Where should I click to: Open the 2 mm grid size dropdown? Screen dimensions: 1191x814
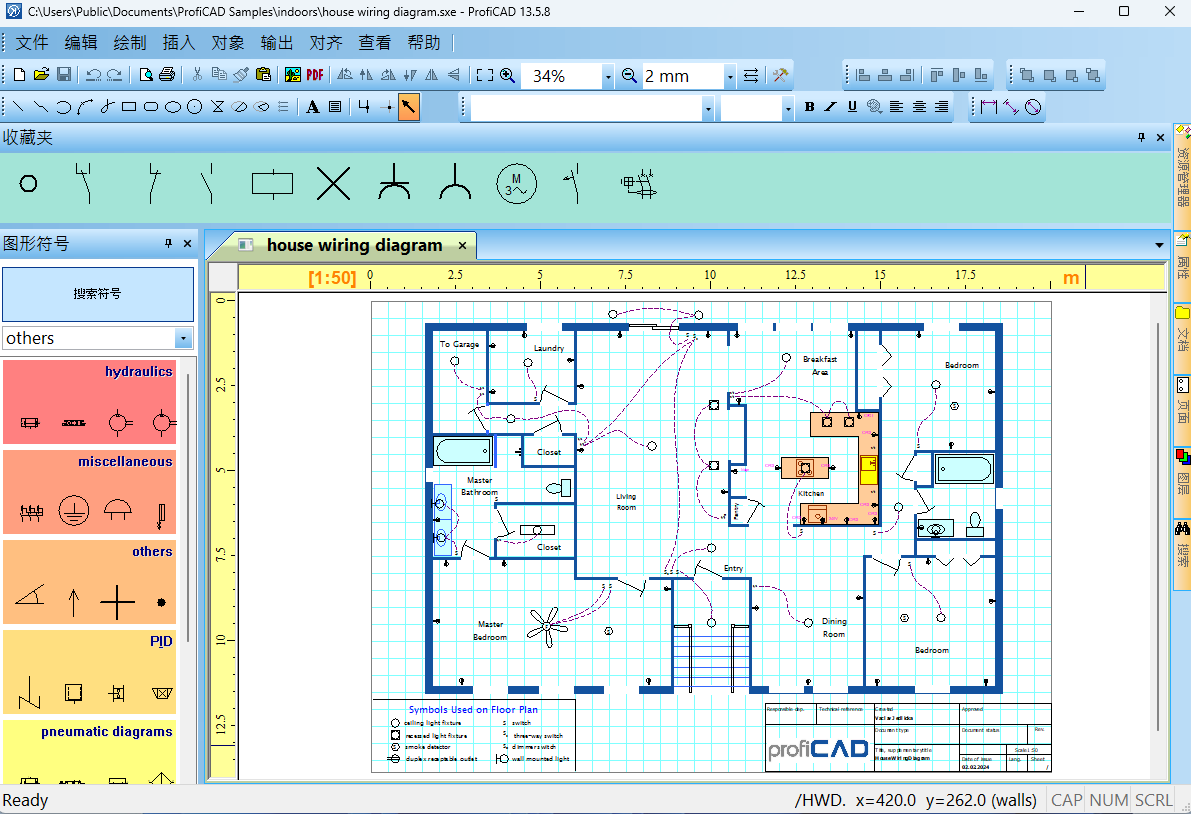coord(729,76)
